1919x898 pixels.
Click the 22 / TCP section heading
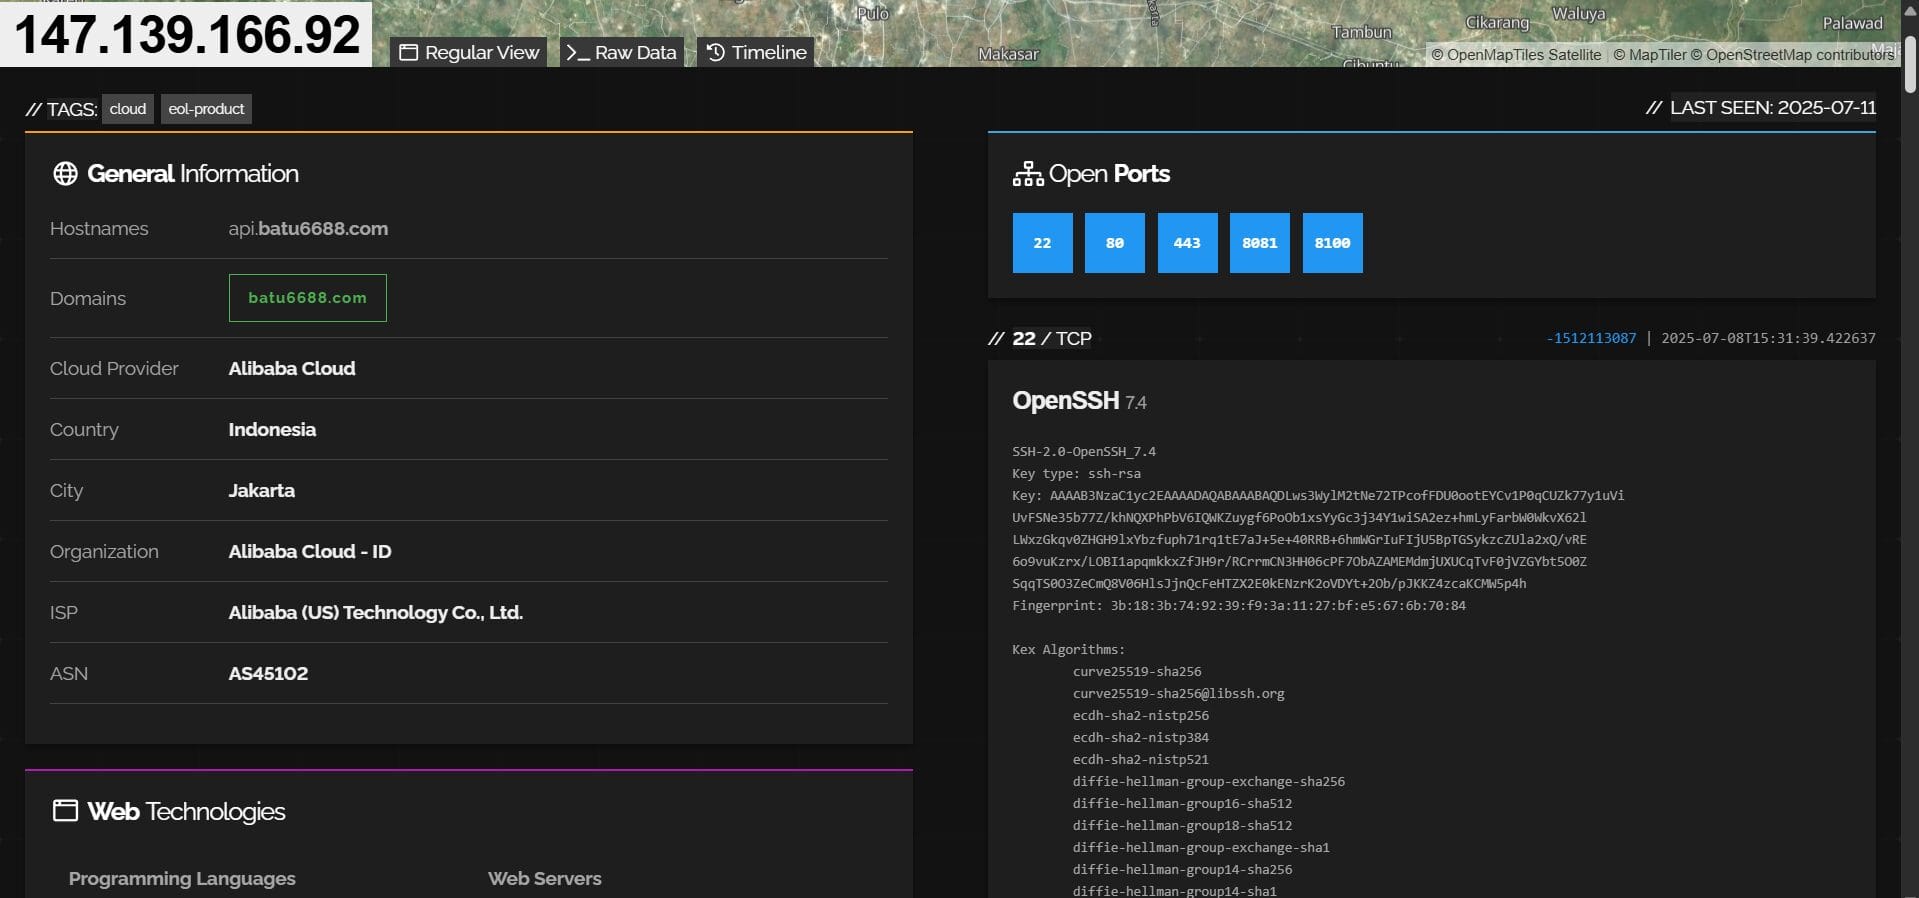(1051, 338)
